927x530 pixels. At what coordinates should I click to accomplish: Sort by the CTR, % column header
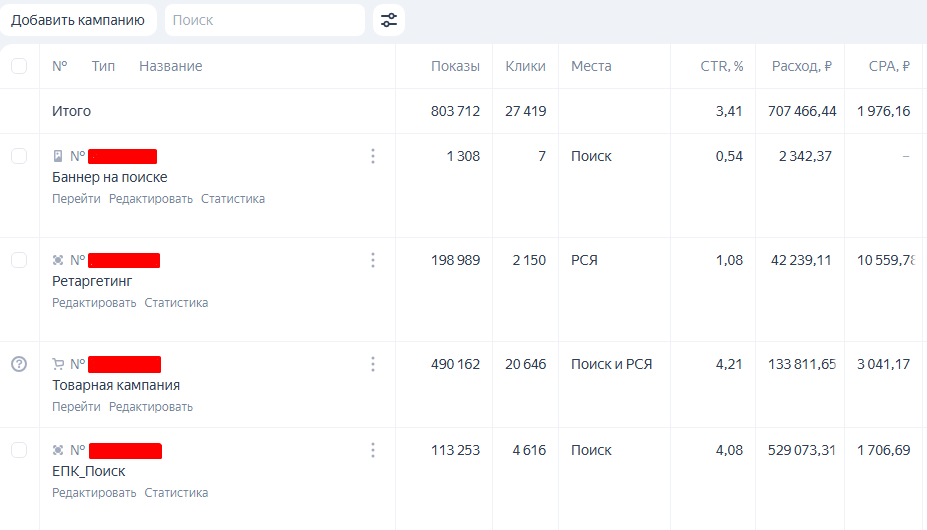(721, 66)
